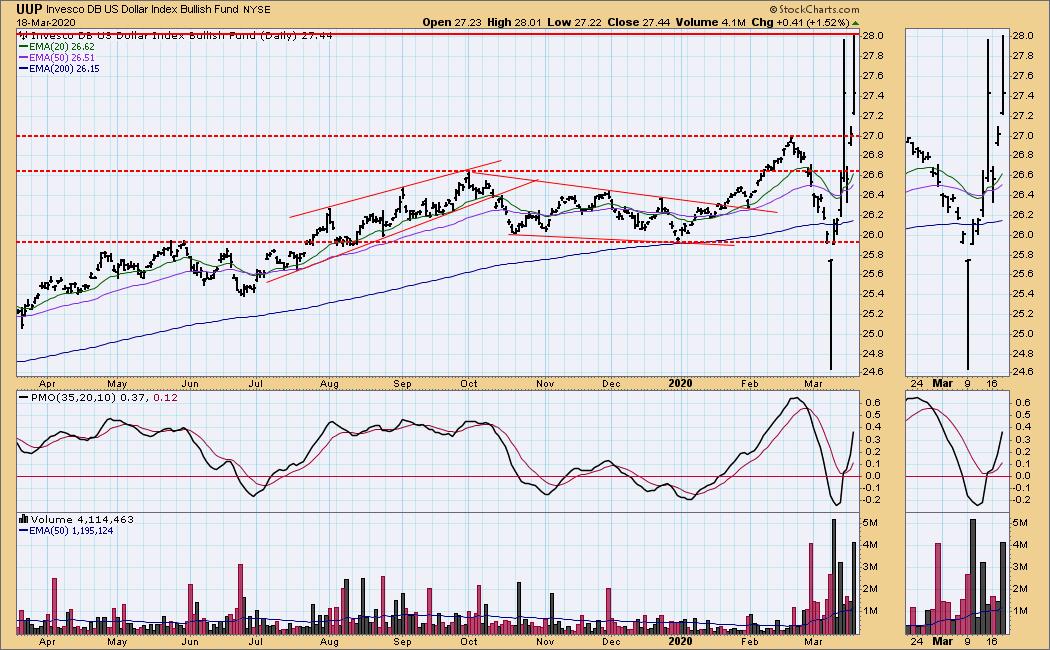Select the volume EMA(50) 1,195,124 legend entry
Screen dimensions: 1050x650
(66, 531)
